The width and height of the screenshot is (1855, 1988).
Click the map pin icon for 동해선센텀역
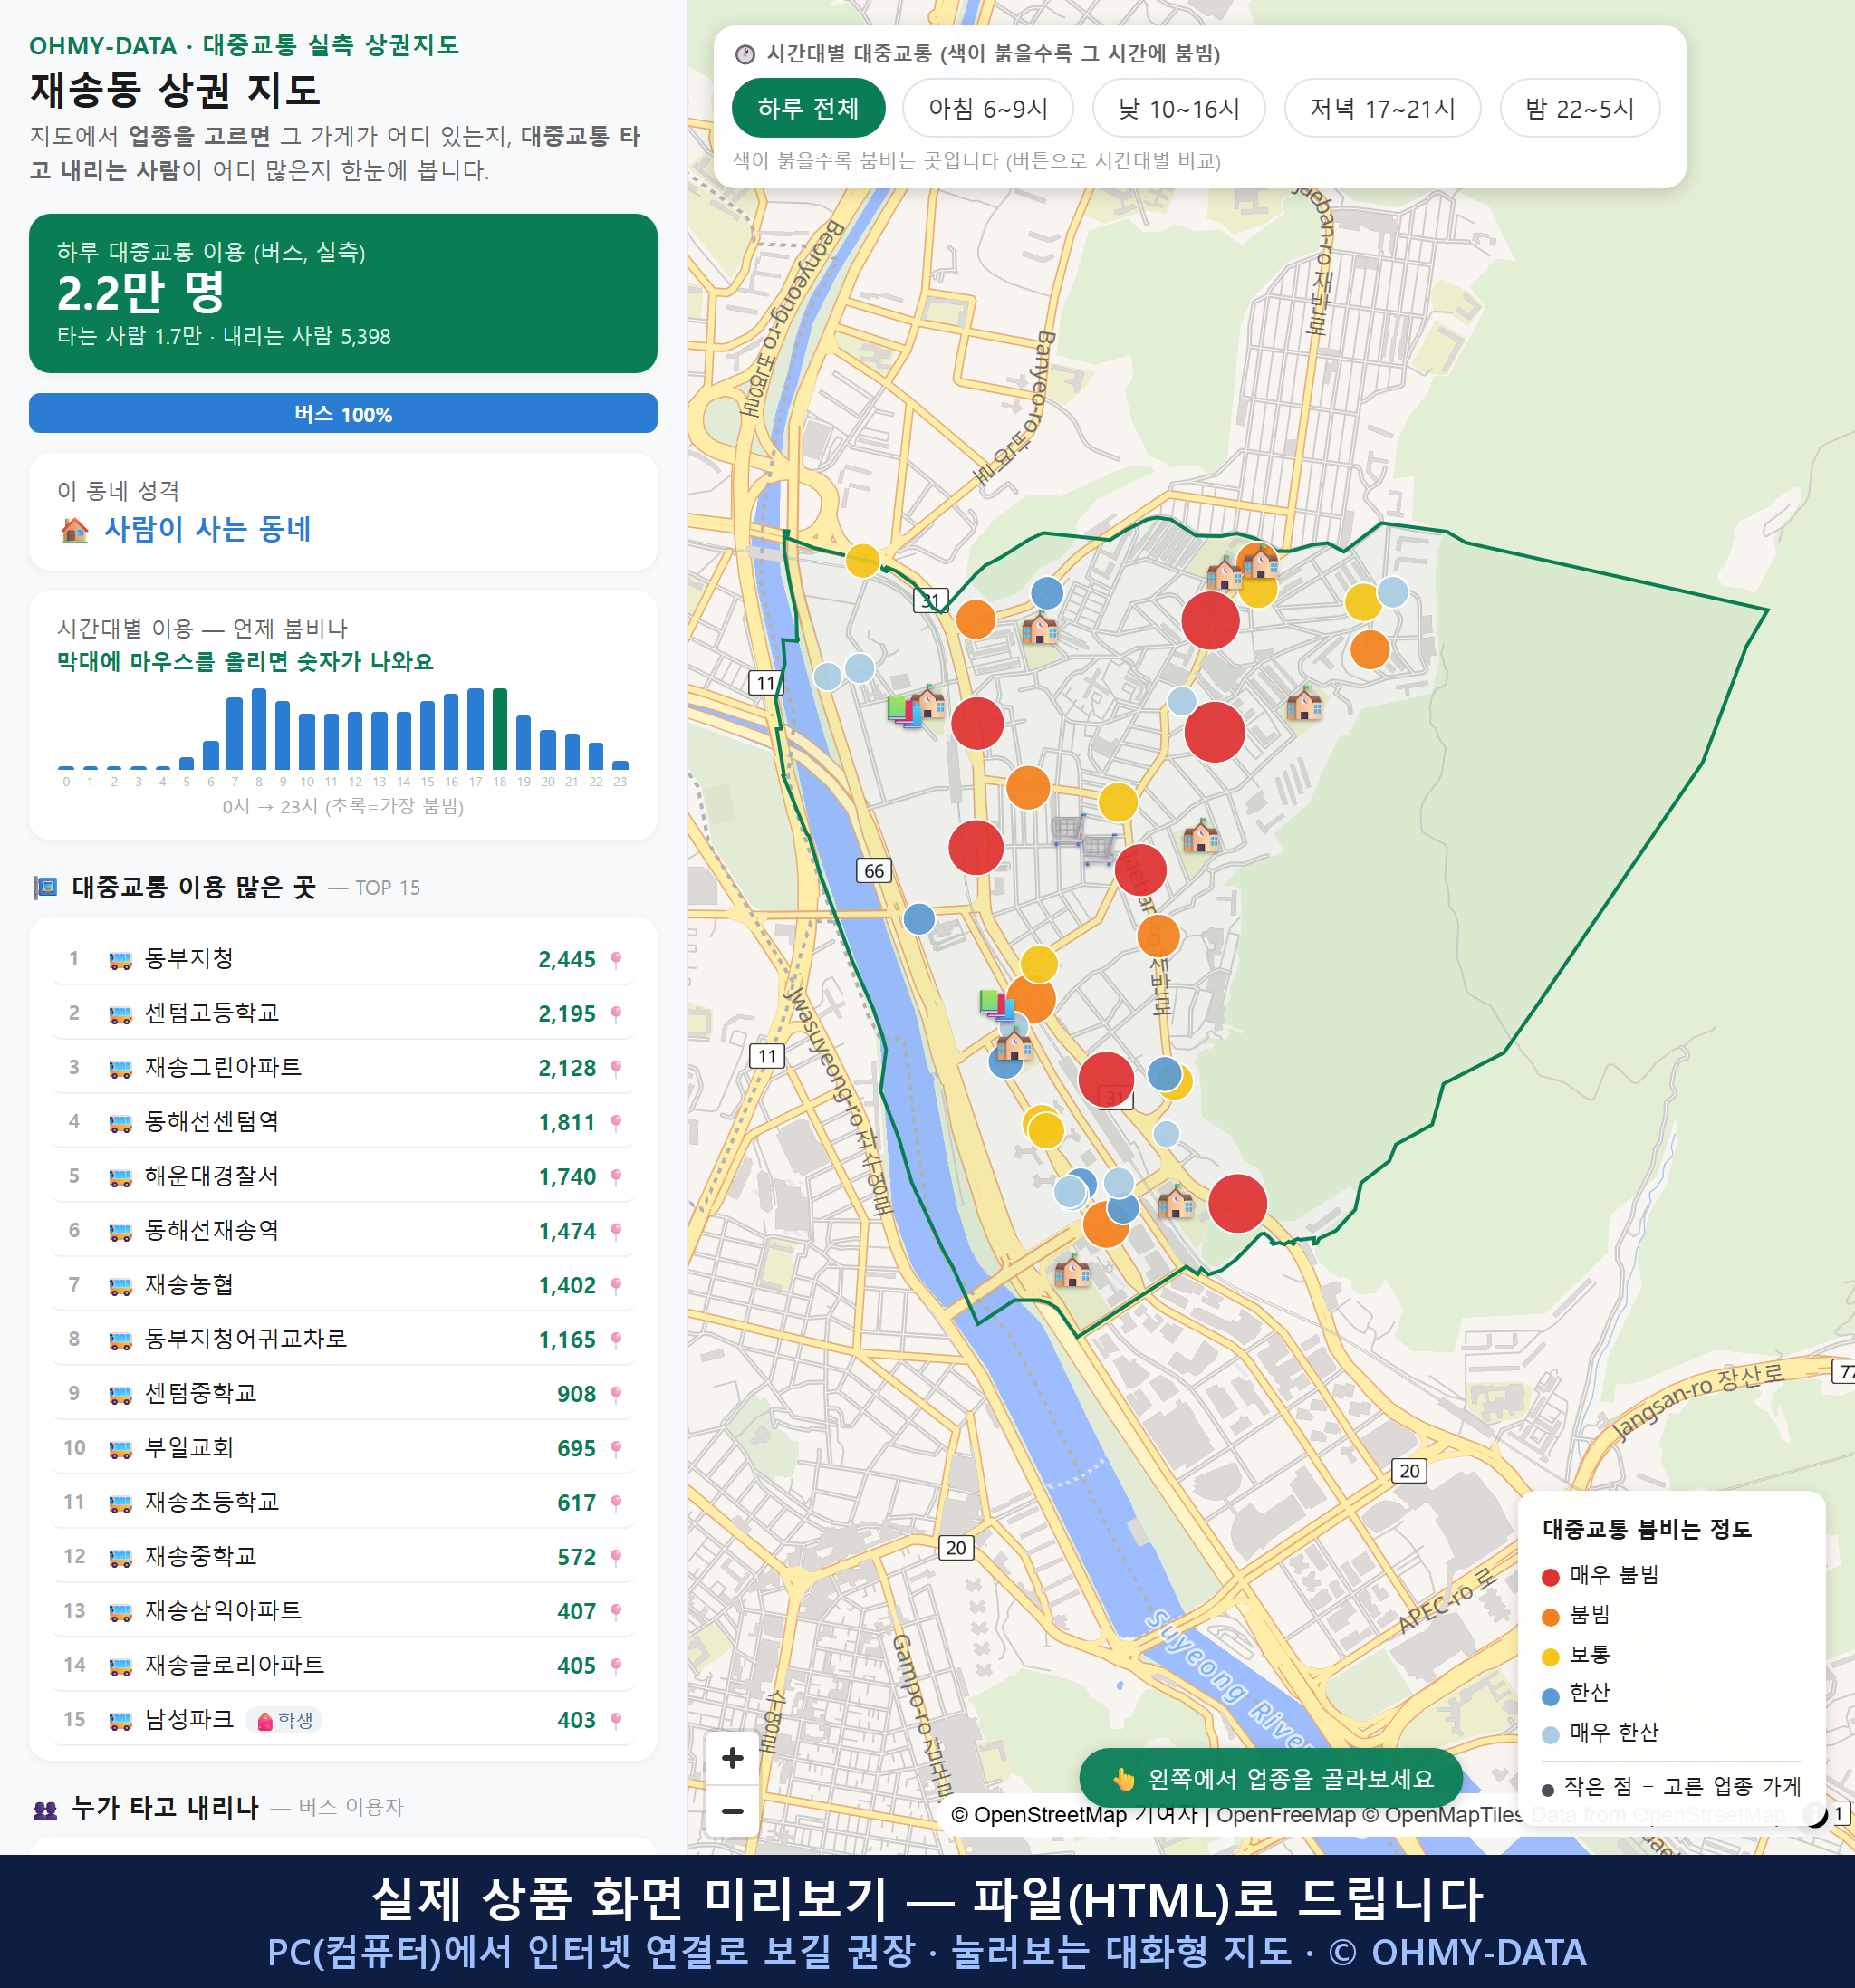coord(616,1123)
